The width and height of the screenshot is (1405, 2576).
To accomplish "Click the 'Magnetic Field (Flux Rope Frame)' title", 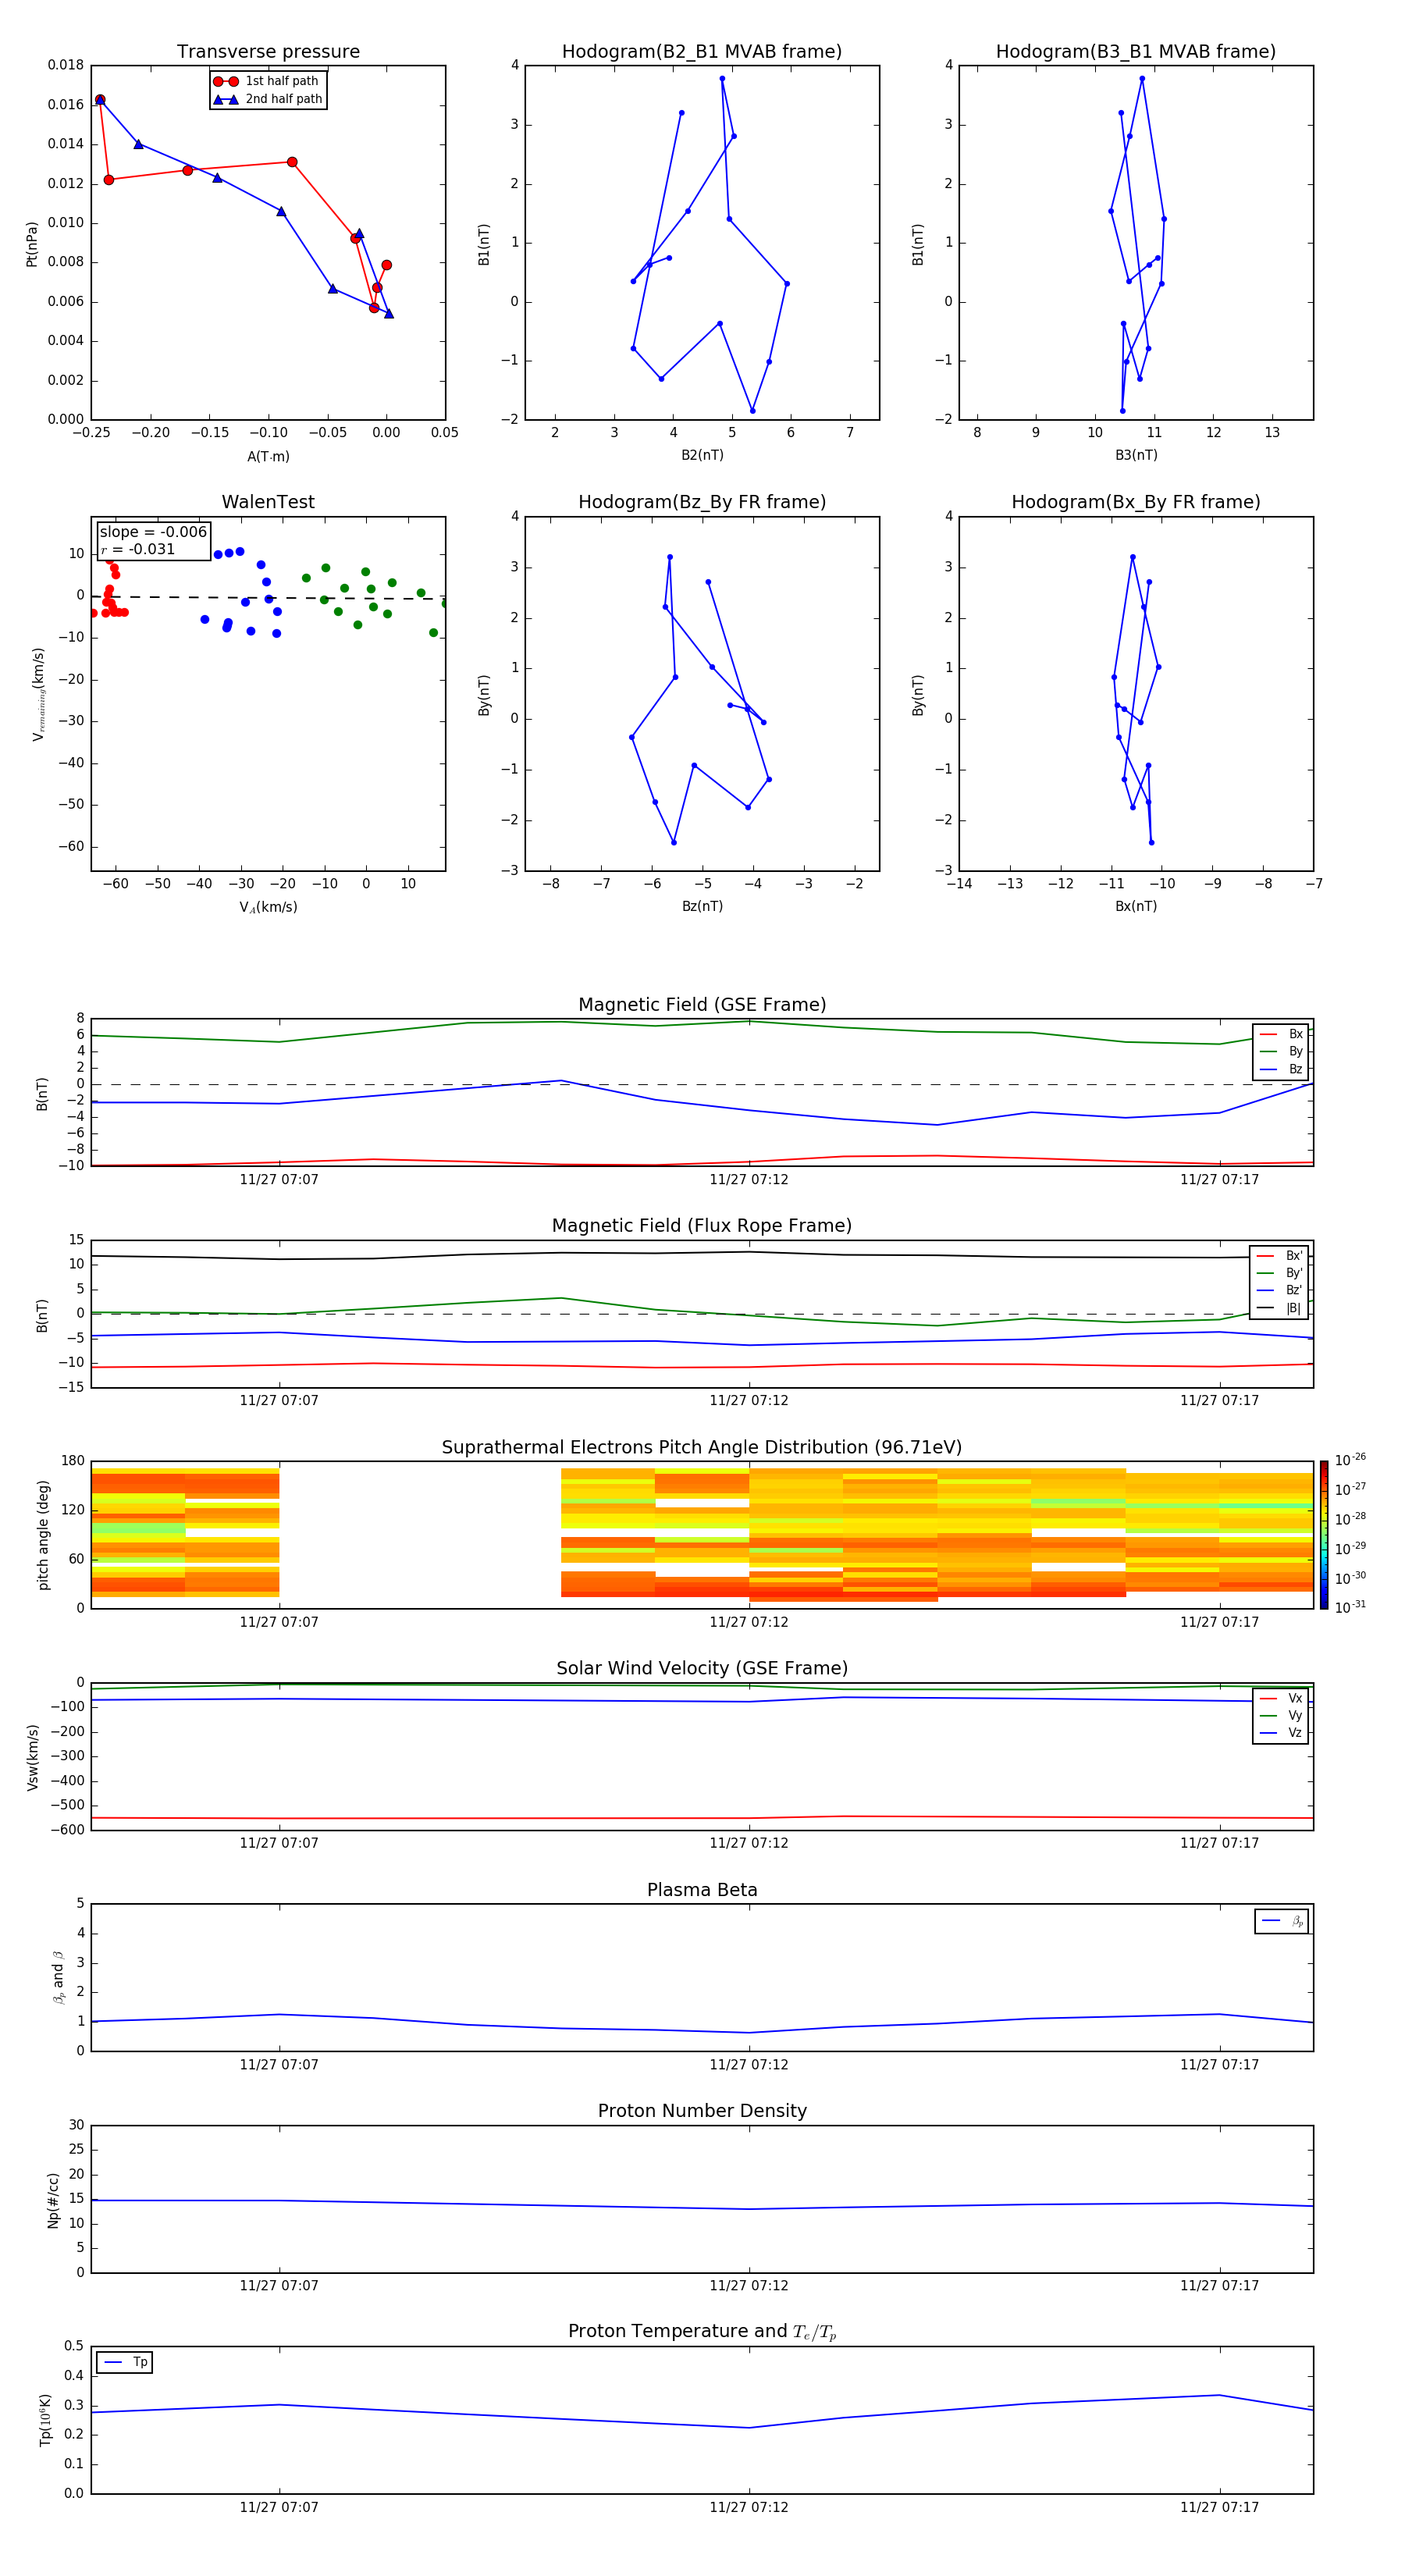I will coord(702,1226).
